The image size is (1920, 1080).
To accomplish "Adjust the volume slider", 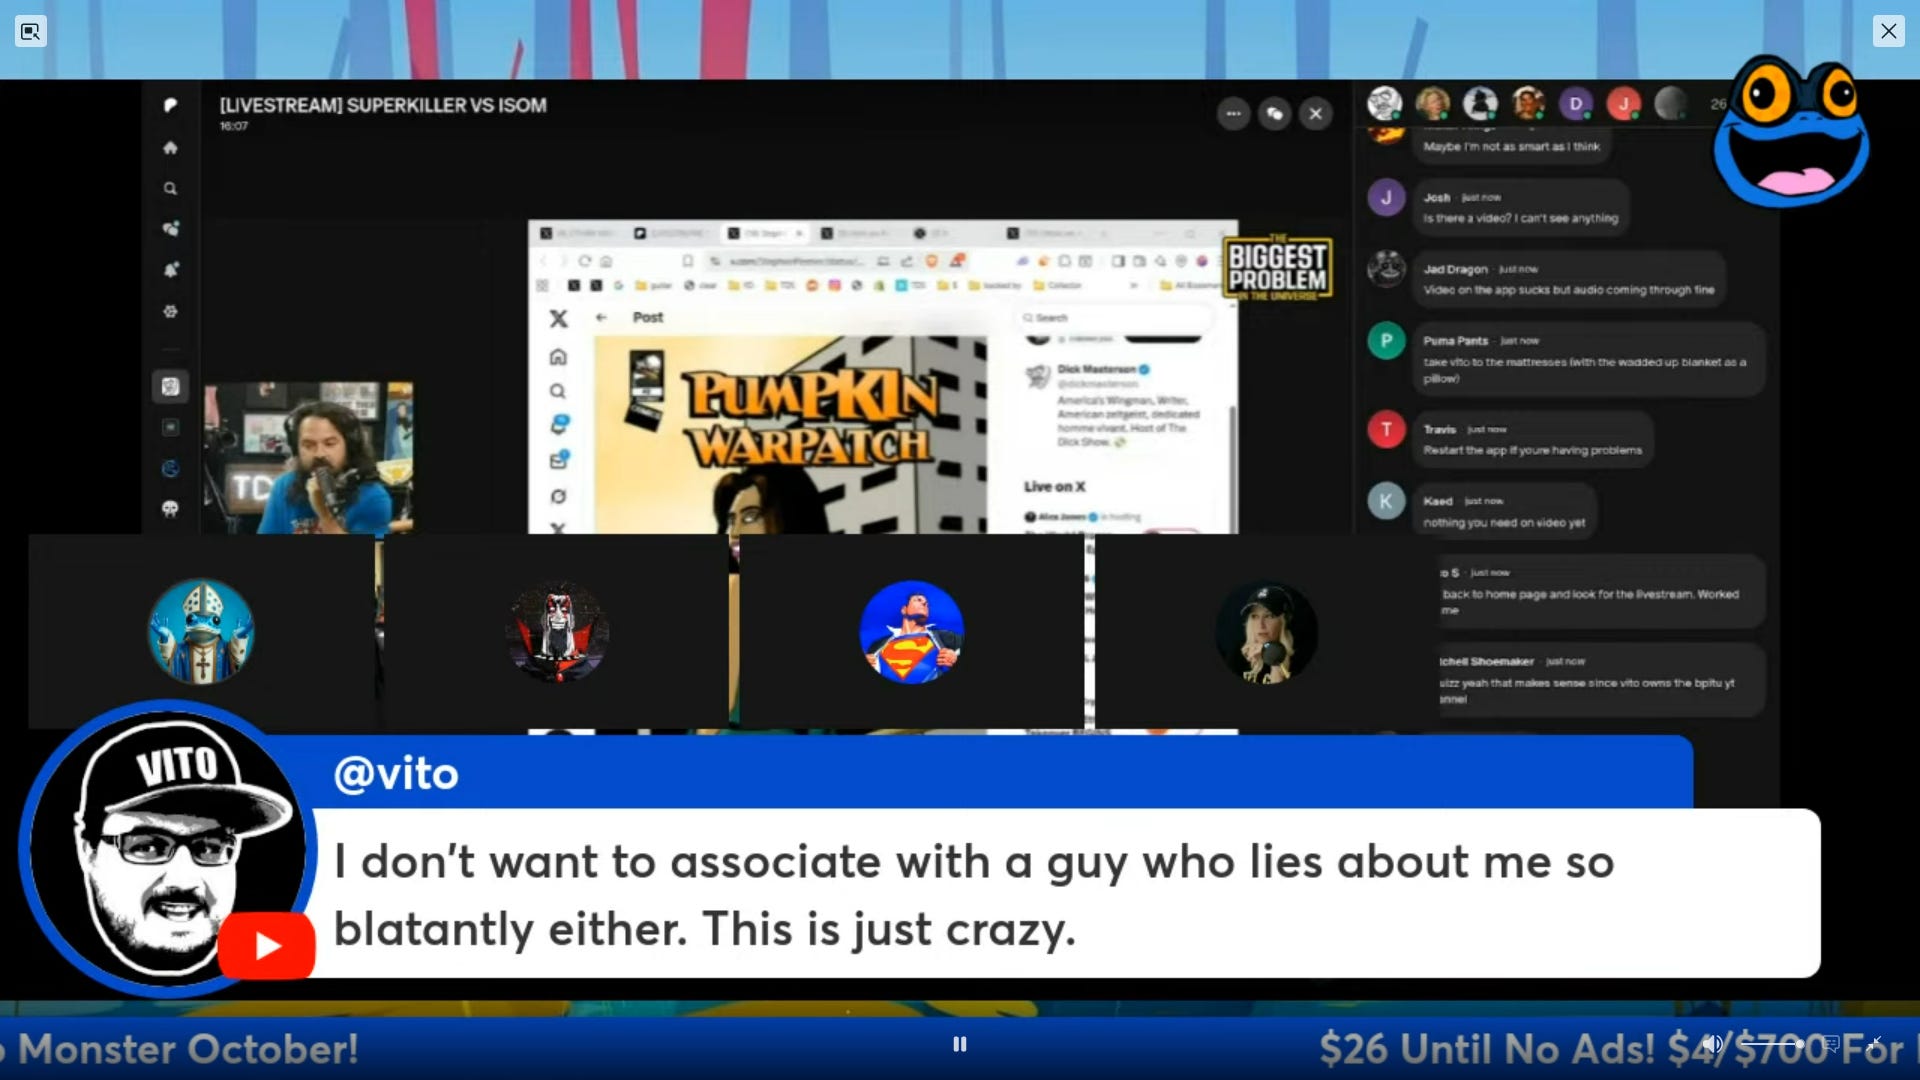I will point(1770,1044).
